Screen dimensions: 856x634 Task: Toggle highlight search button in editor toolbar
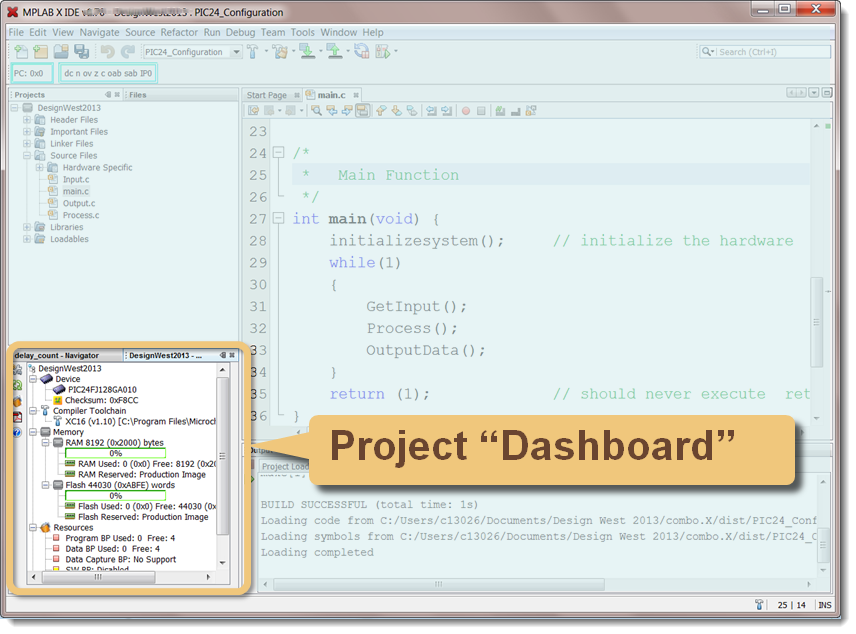click(x=362, y=111)
